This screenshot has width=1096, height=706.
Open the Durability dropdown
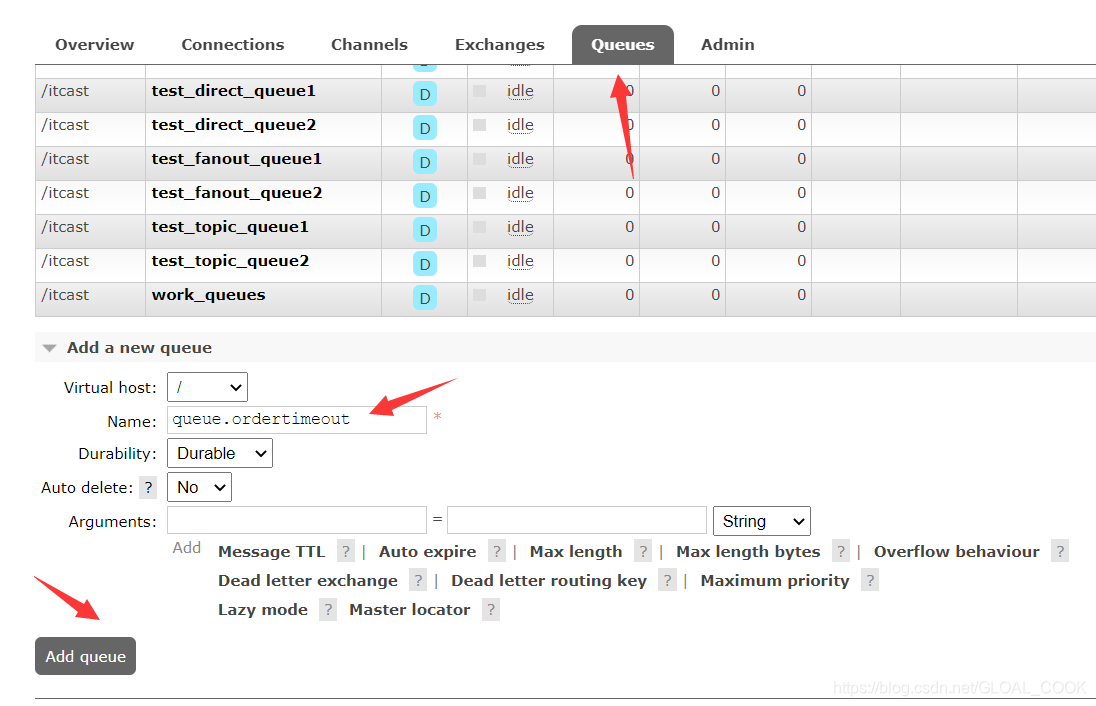pyautogui.click(x=219, y=454)
